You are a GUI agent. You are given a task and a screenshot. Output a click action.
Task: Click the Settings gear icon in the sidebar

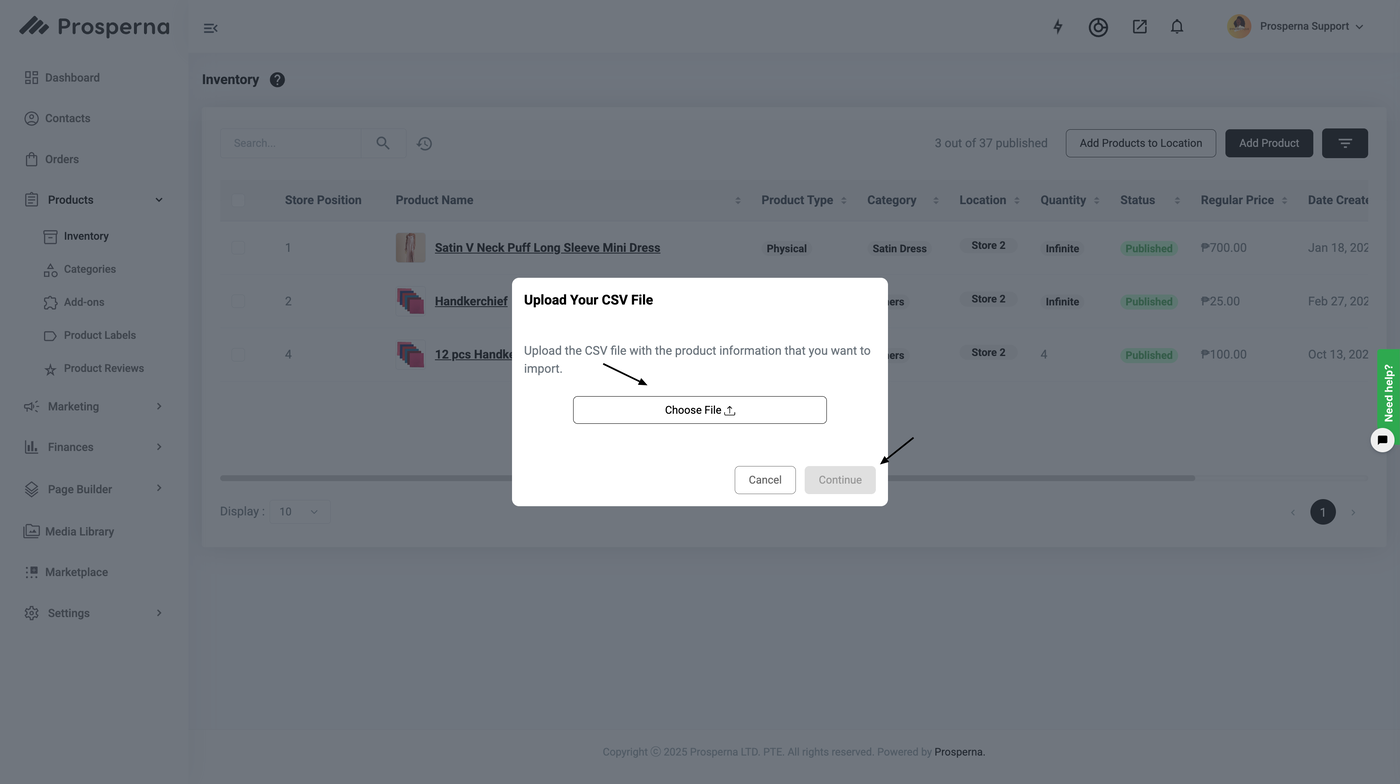[31, 613]
